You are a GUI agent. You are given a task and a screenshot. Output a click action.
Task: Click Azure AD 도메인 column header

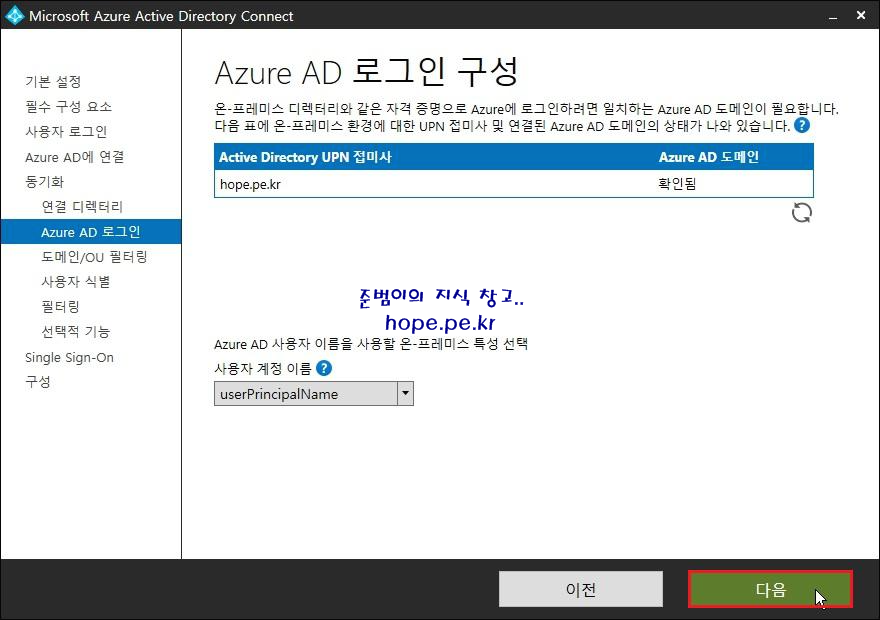[x=709, y=157]
